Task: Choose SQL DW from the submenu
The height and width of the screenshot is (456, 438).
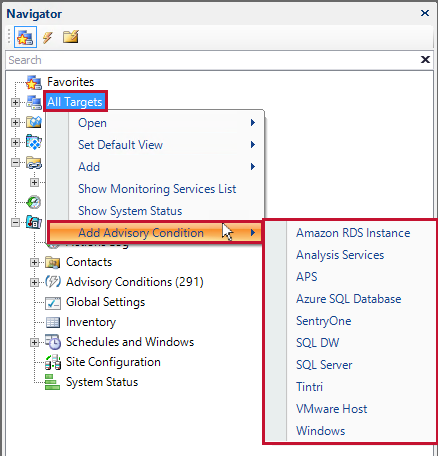Action: (x=318, y=343)
